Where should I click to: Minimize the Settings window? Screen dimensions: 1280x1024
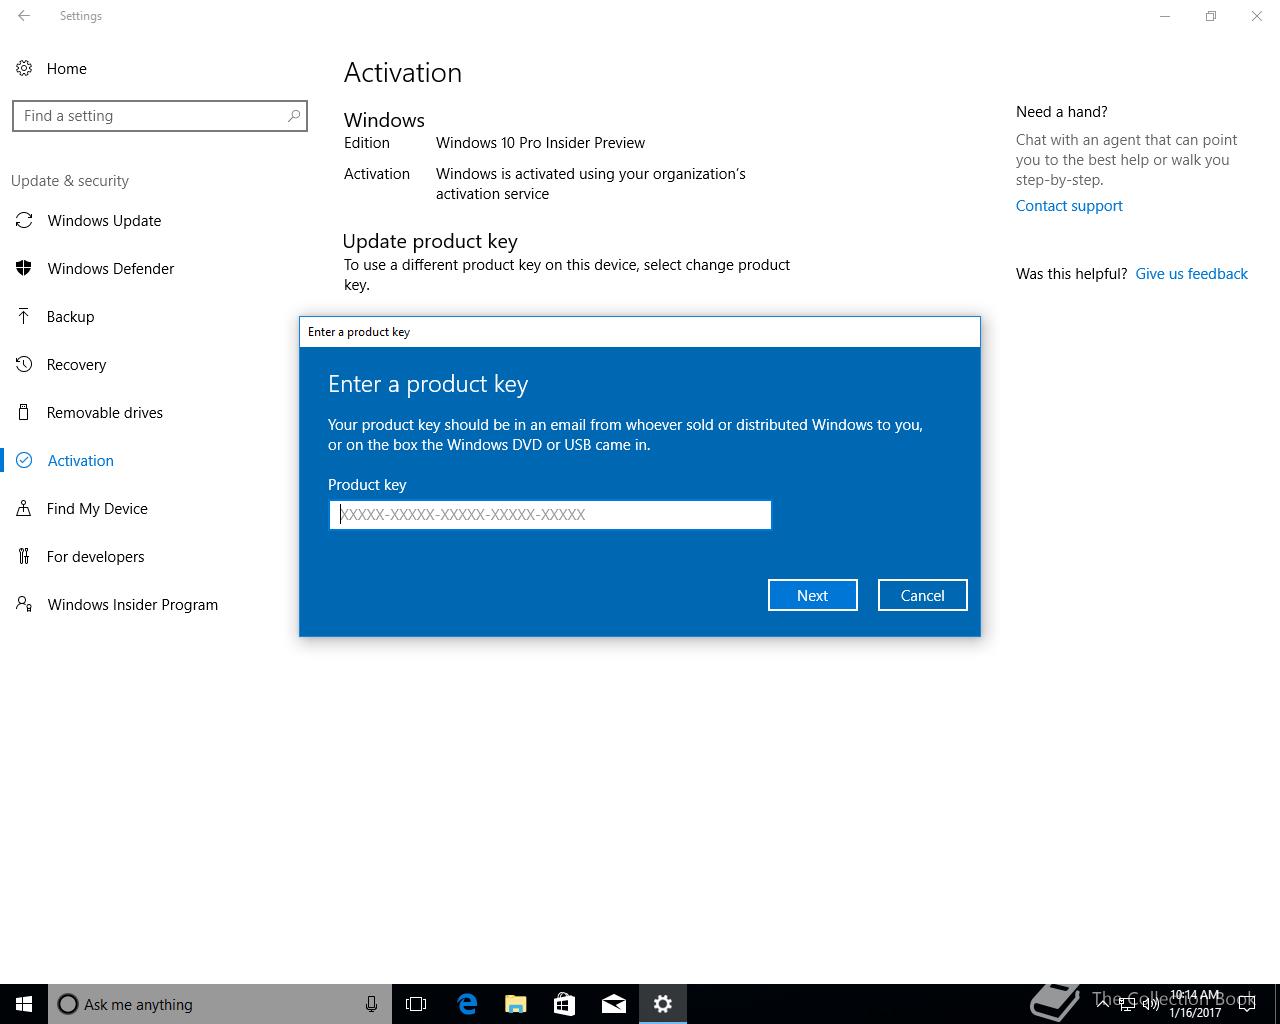pos(1165,16)
